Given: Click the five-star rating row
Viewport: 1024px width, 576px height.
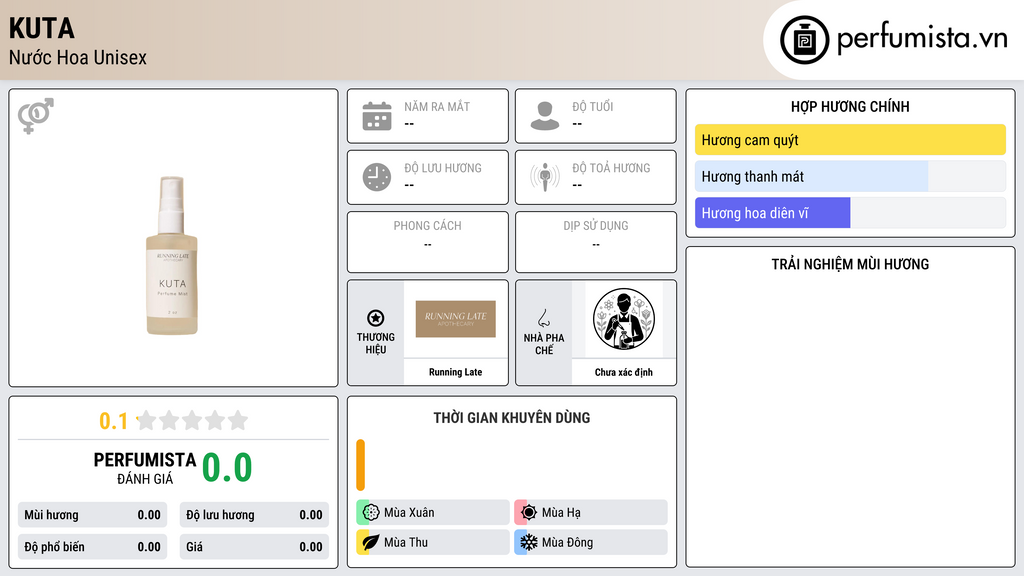Looking at the screenshot, I should [x=192, y=421].
